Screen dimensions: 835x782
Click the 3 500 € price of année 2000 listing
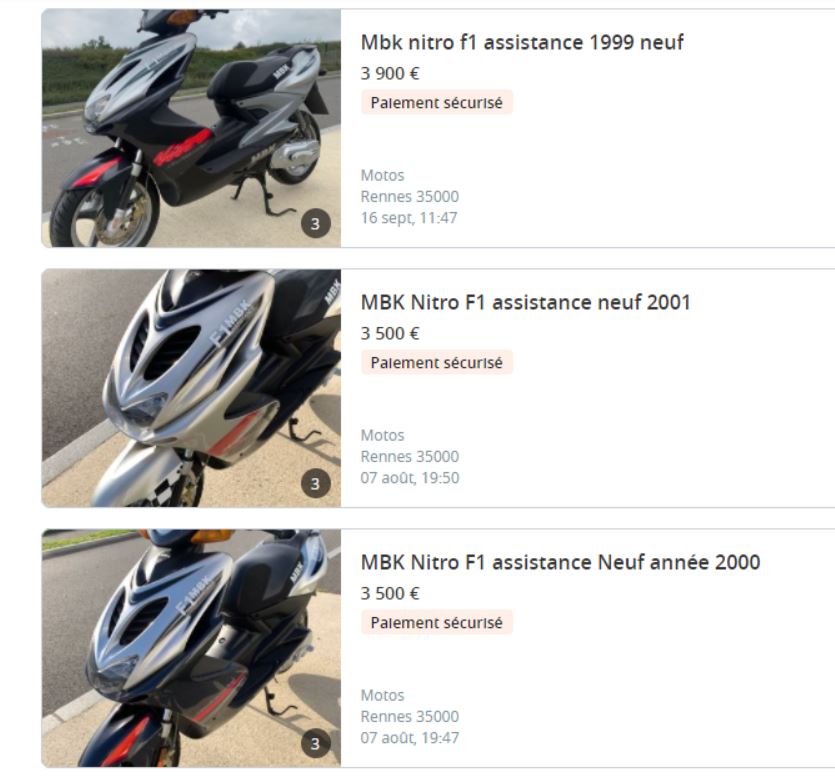pos(390,593)
